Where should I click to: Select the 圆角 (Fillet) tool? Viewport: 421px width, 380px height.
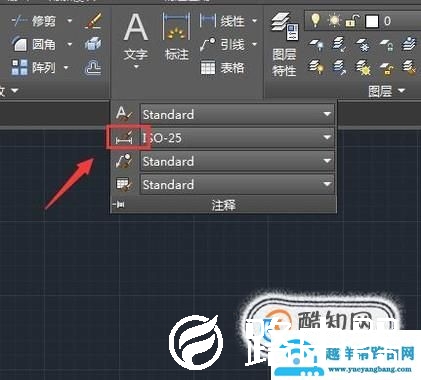coord(33,44)
